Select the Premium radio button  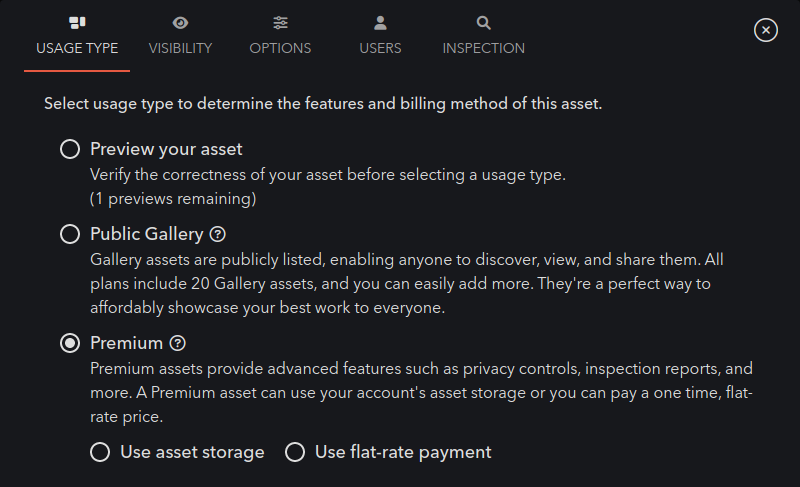[x=70, y=343]
